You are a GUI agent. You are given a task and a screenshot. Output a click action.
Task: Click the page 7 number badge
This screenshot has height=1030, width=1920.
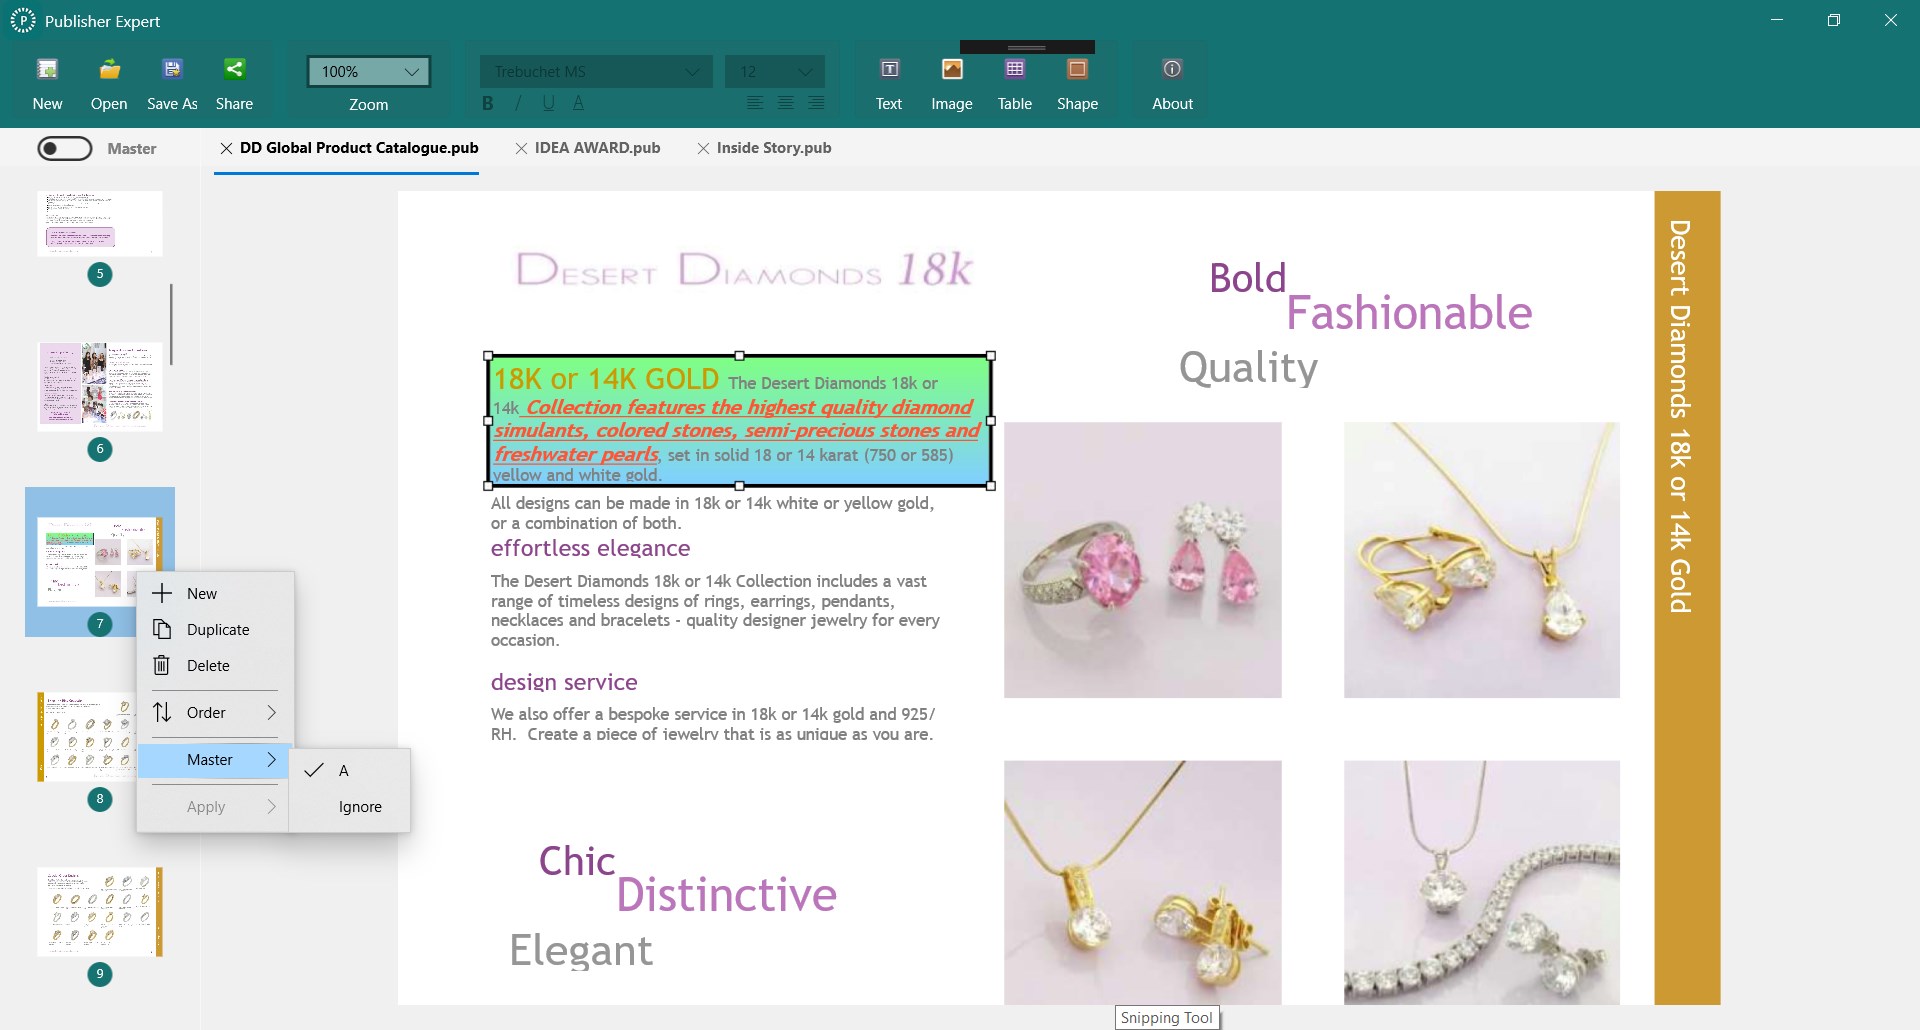pos(100,624)
